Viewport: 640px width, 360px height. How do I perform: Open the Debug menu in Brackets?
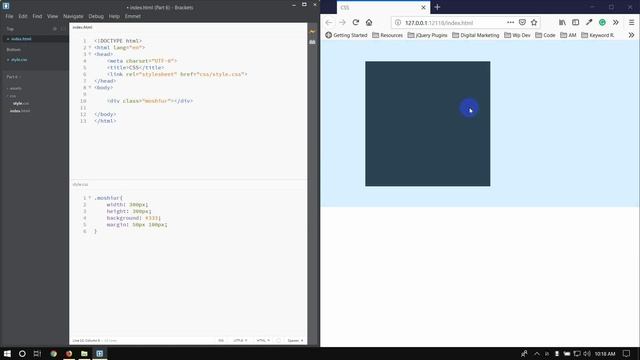pos(96,16)
